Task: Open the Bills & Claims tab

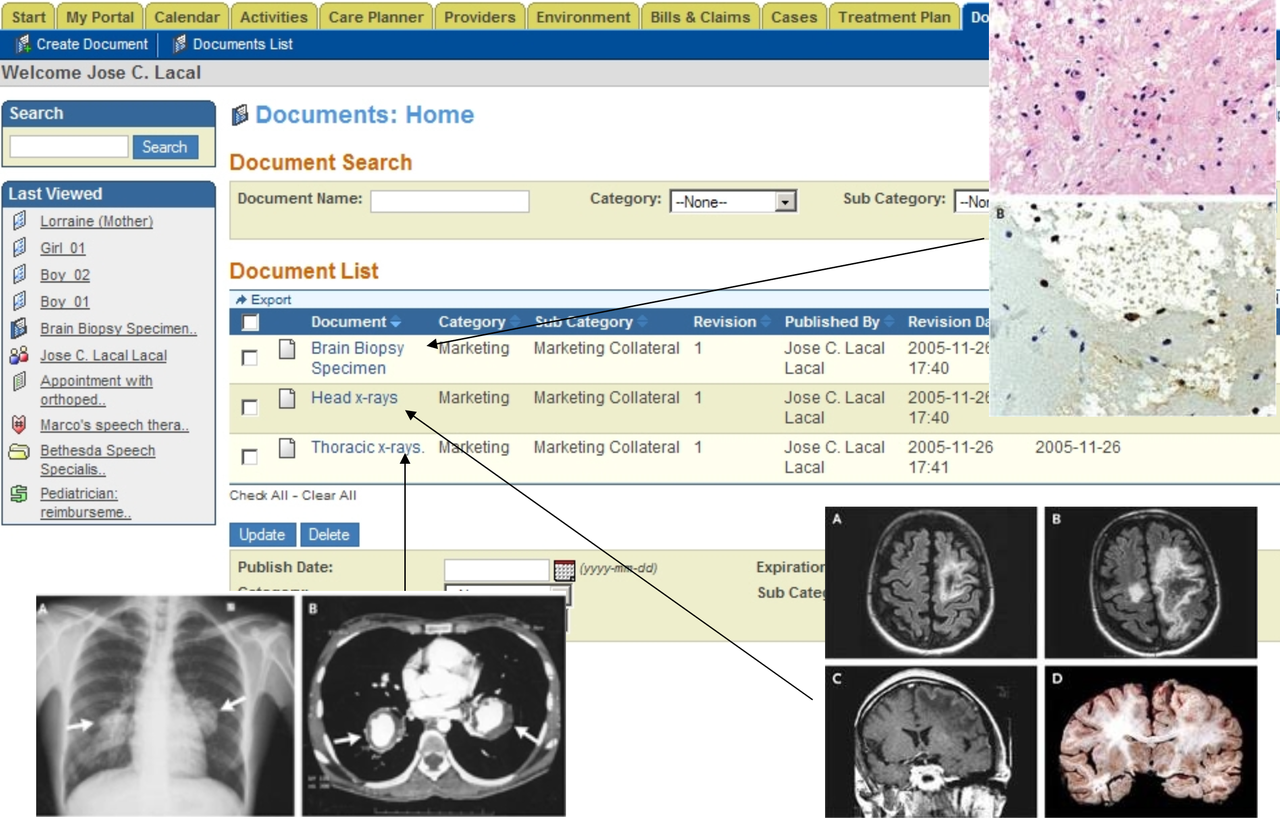Action: (x=700, y=16)
